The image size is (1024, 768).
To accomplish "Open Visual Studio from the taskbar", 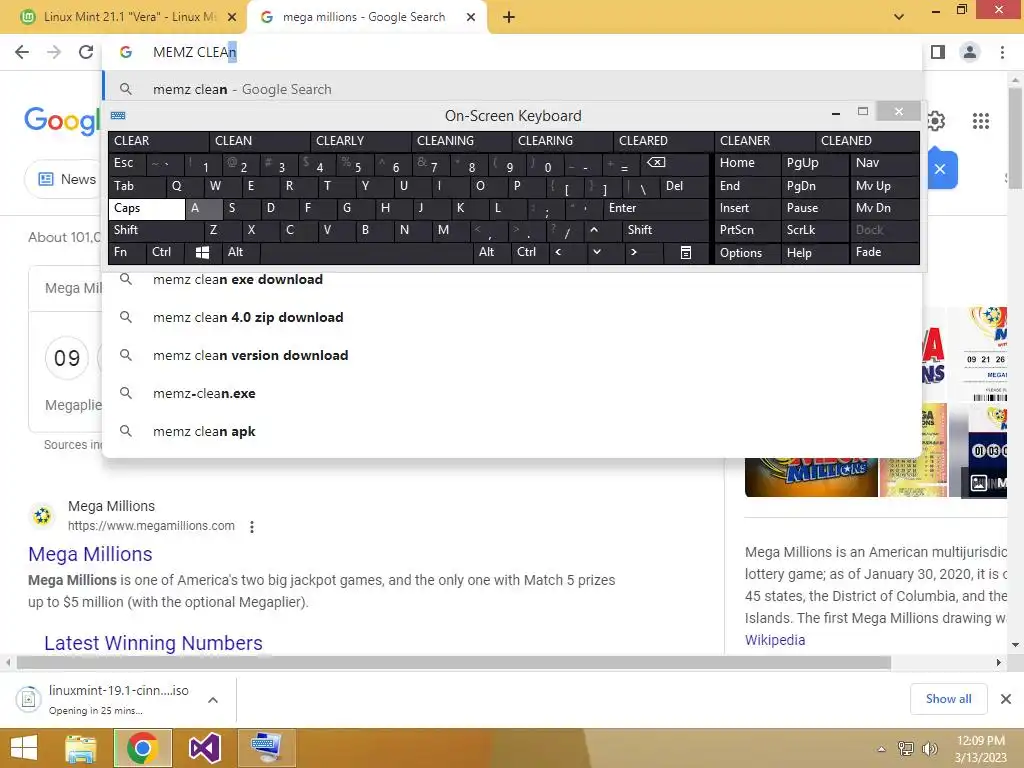I will [x=204, y=748].
